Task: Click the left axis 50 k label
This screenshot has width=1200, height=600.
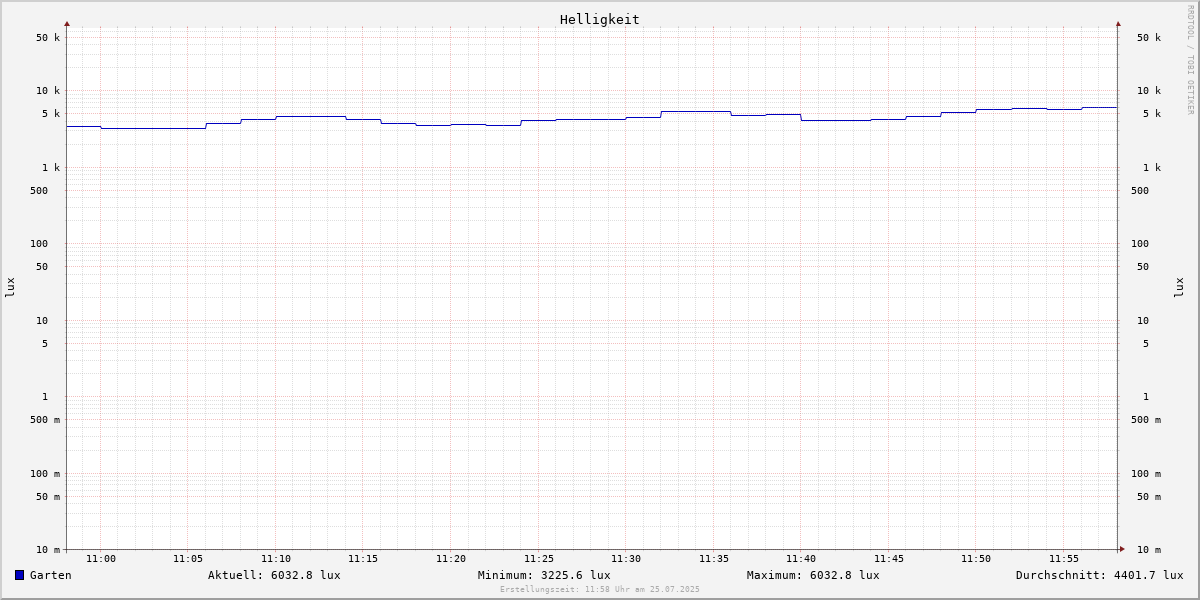Action: [x=48, y=38]
